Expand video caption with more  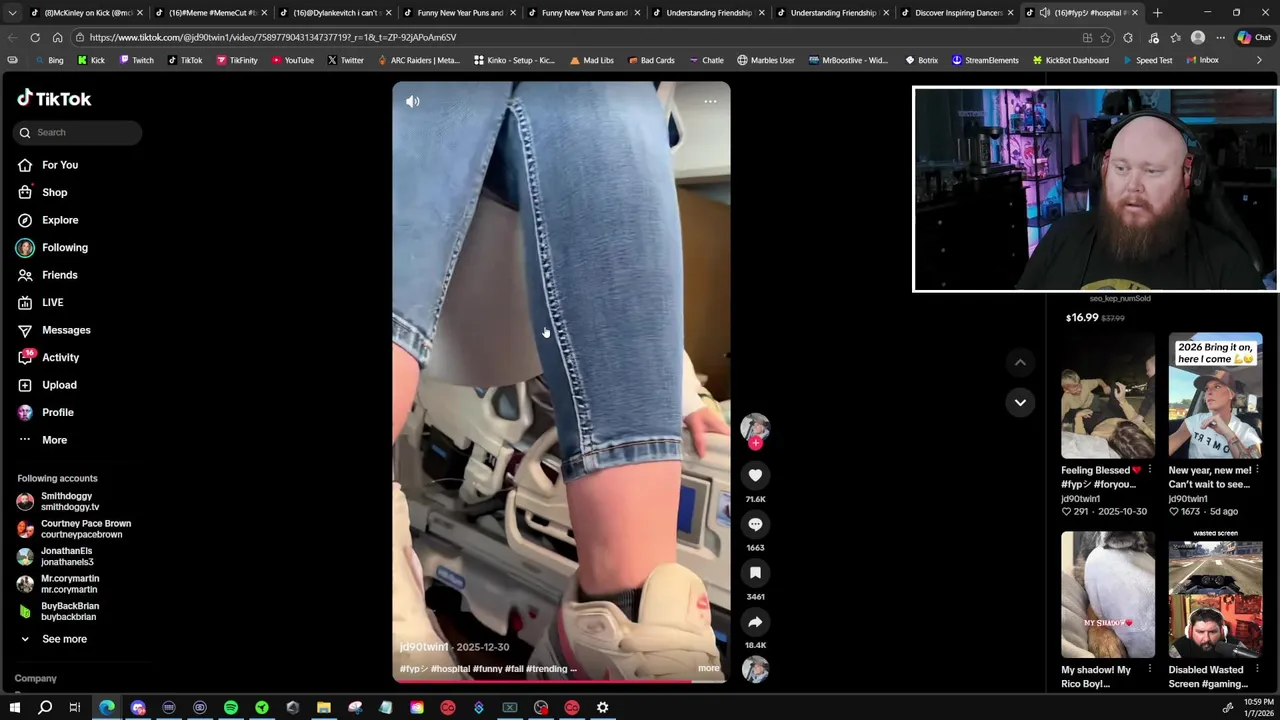[x=708, y=668]
